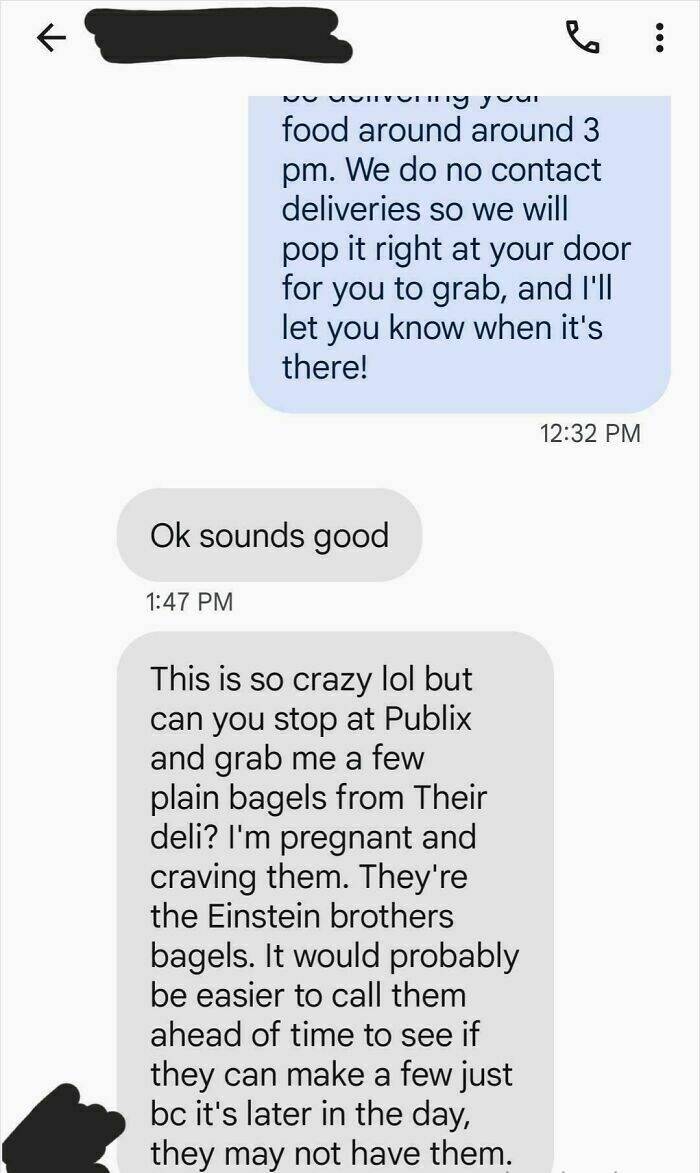Tap the line "deli? I'm pregnant and"
700x1173 pixels.
pos(313,838)
